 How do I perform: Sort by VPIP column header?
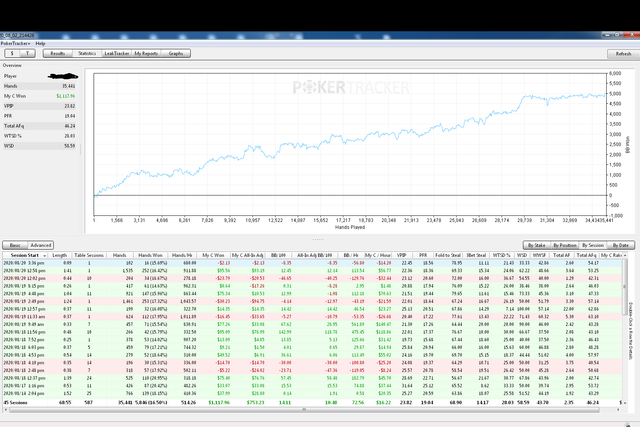402,255
